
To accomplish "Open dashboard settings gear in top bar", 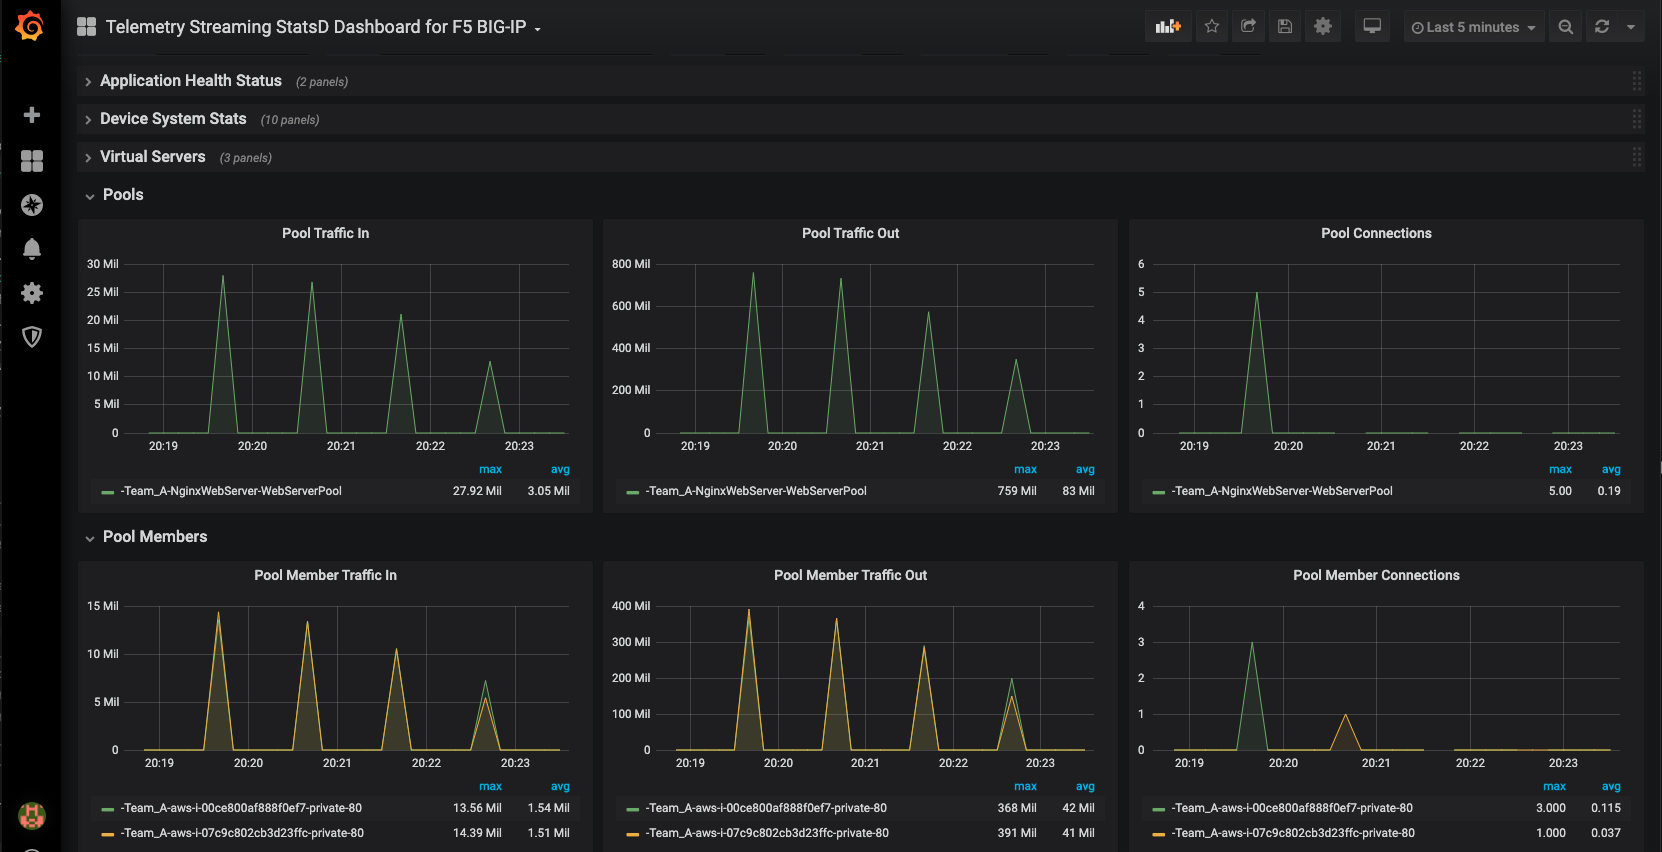I will coord(1323,27).
